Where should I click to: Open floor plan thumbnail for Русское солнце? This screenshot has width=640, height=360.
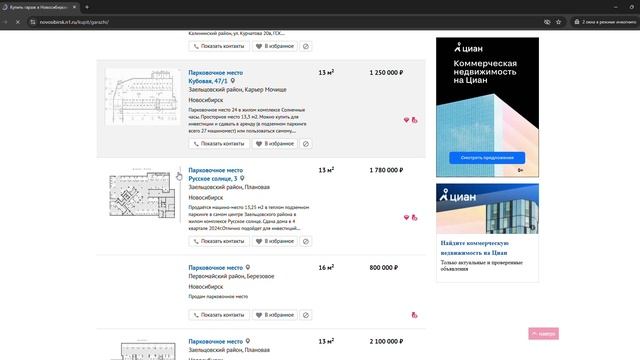(142, 194)
